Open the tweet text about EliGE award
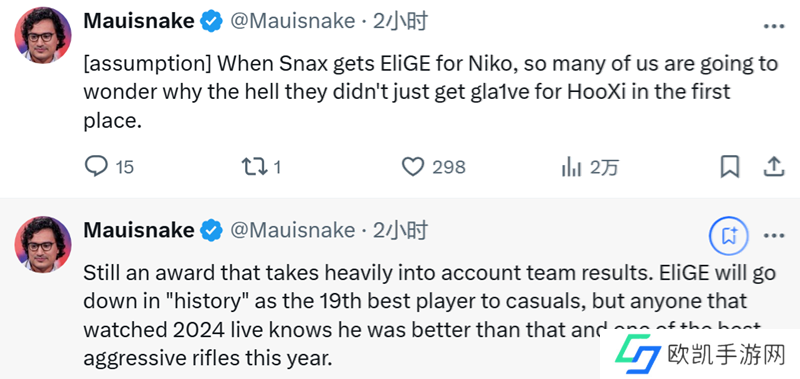 tap(430, 316)
